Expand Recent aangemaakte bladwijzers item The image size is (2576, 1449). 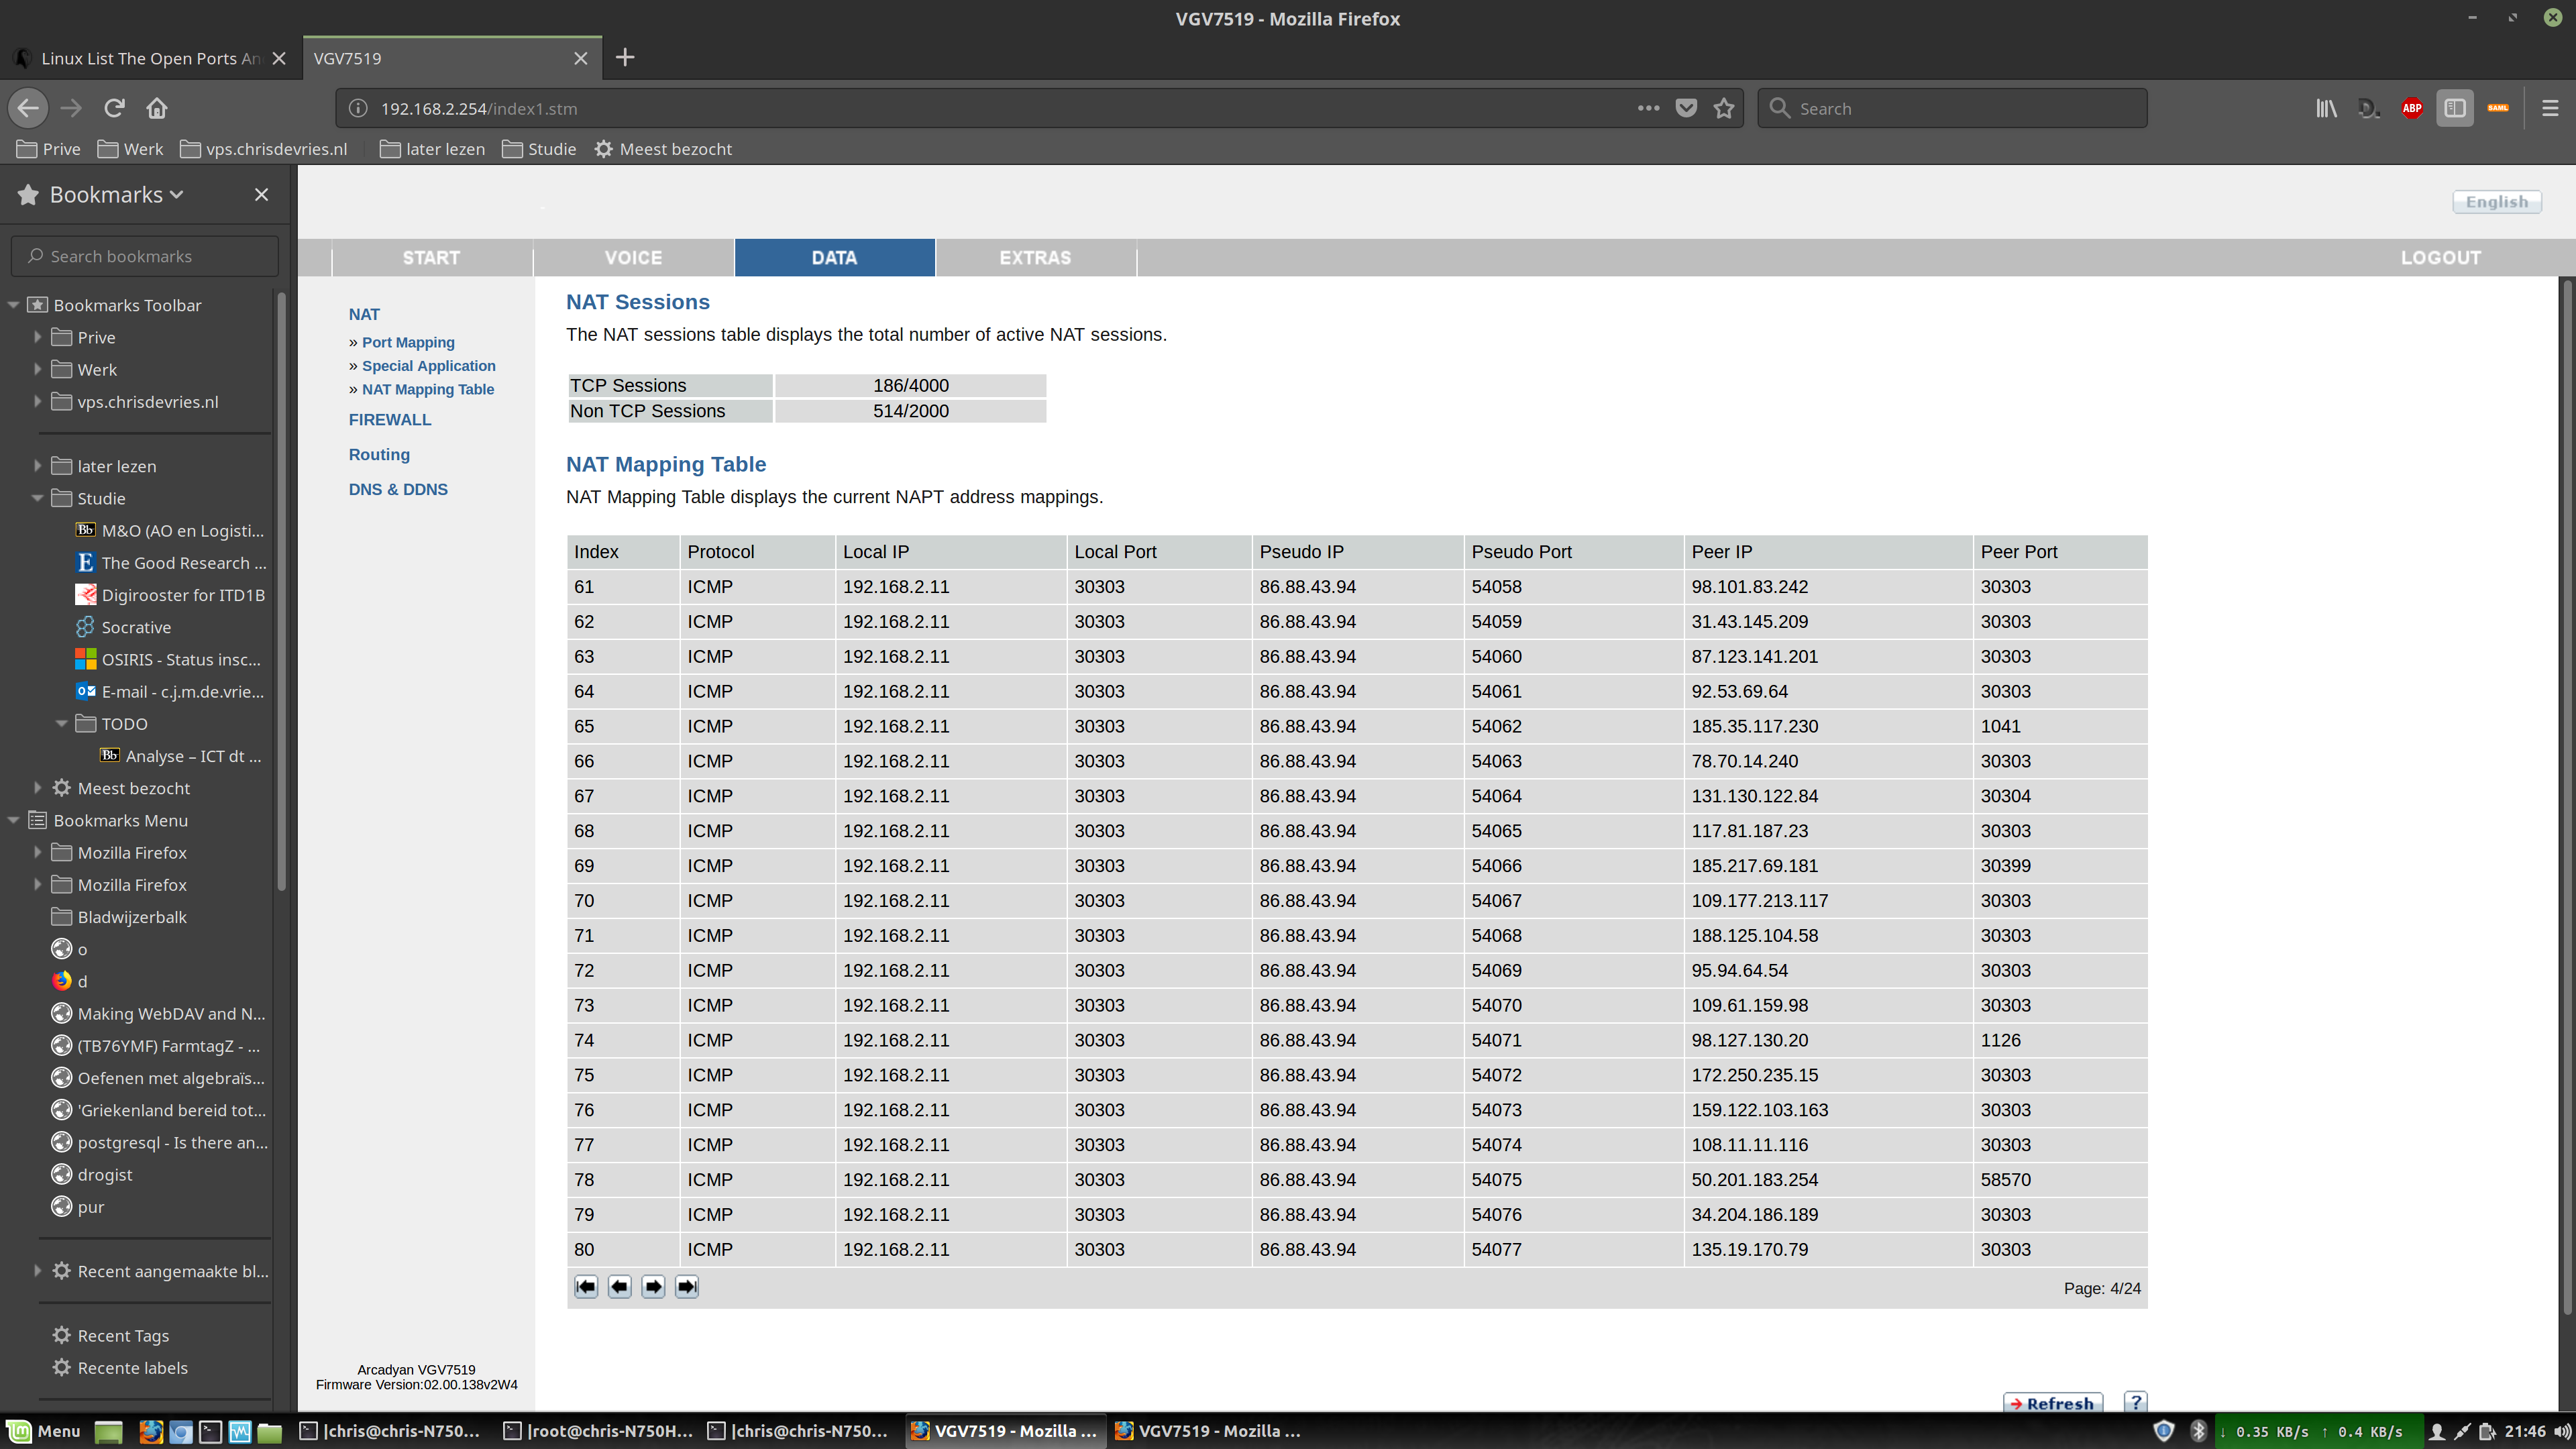click(x=38, y=1271)
